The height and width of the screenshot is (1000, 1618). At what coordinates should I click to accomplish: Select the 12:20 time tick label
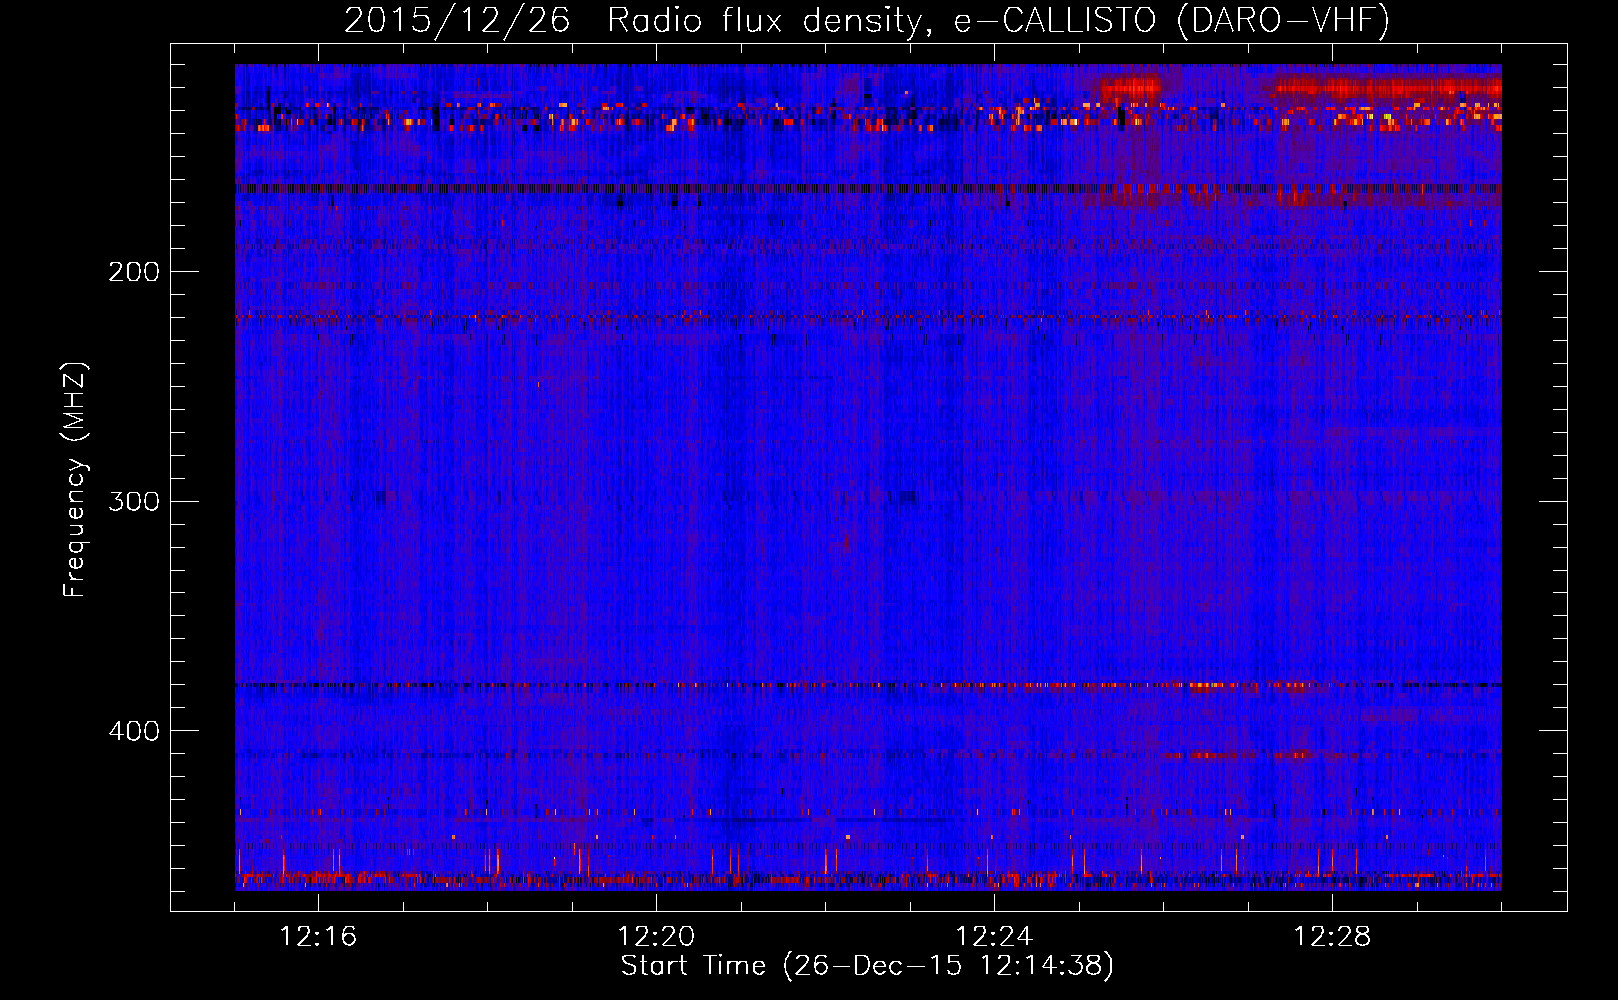point(656,937)
